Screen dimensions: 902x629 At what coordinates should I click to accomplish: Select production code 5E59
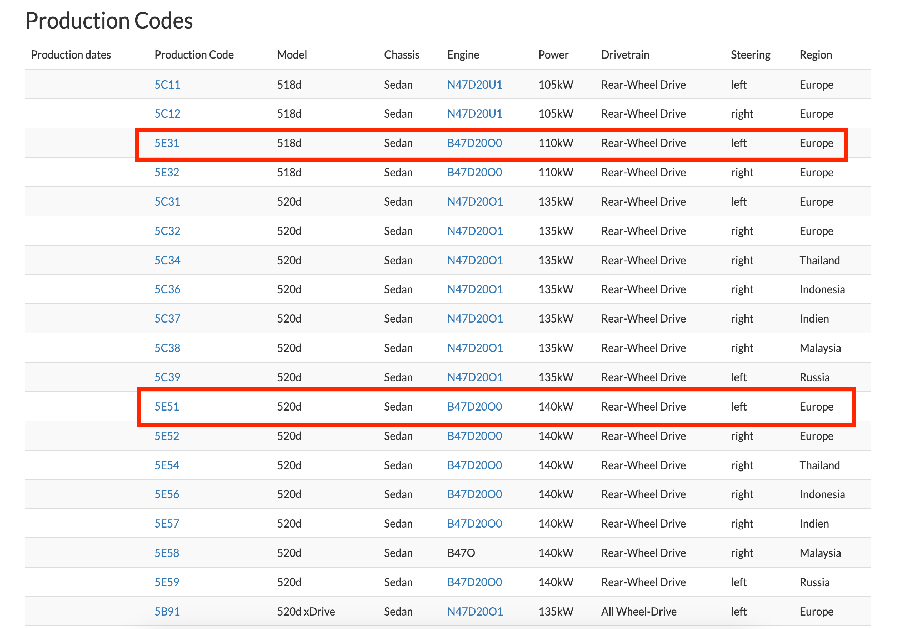[167, 582]
